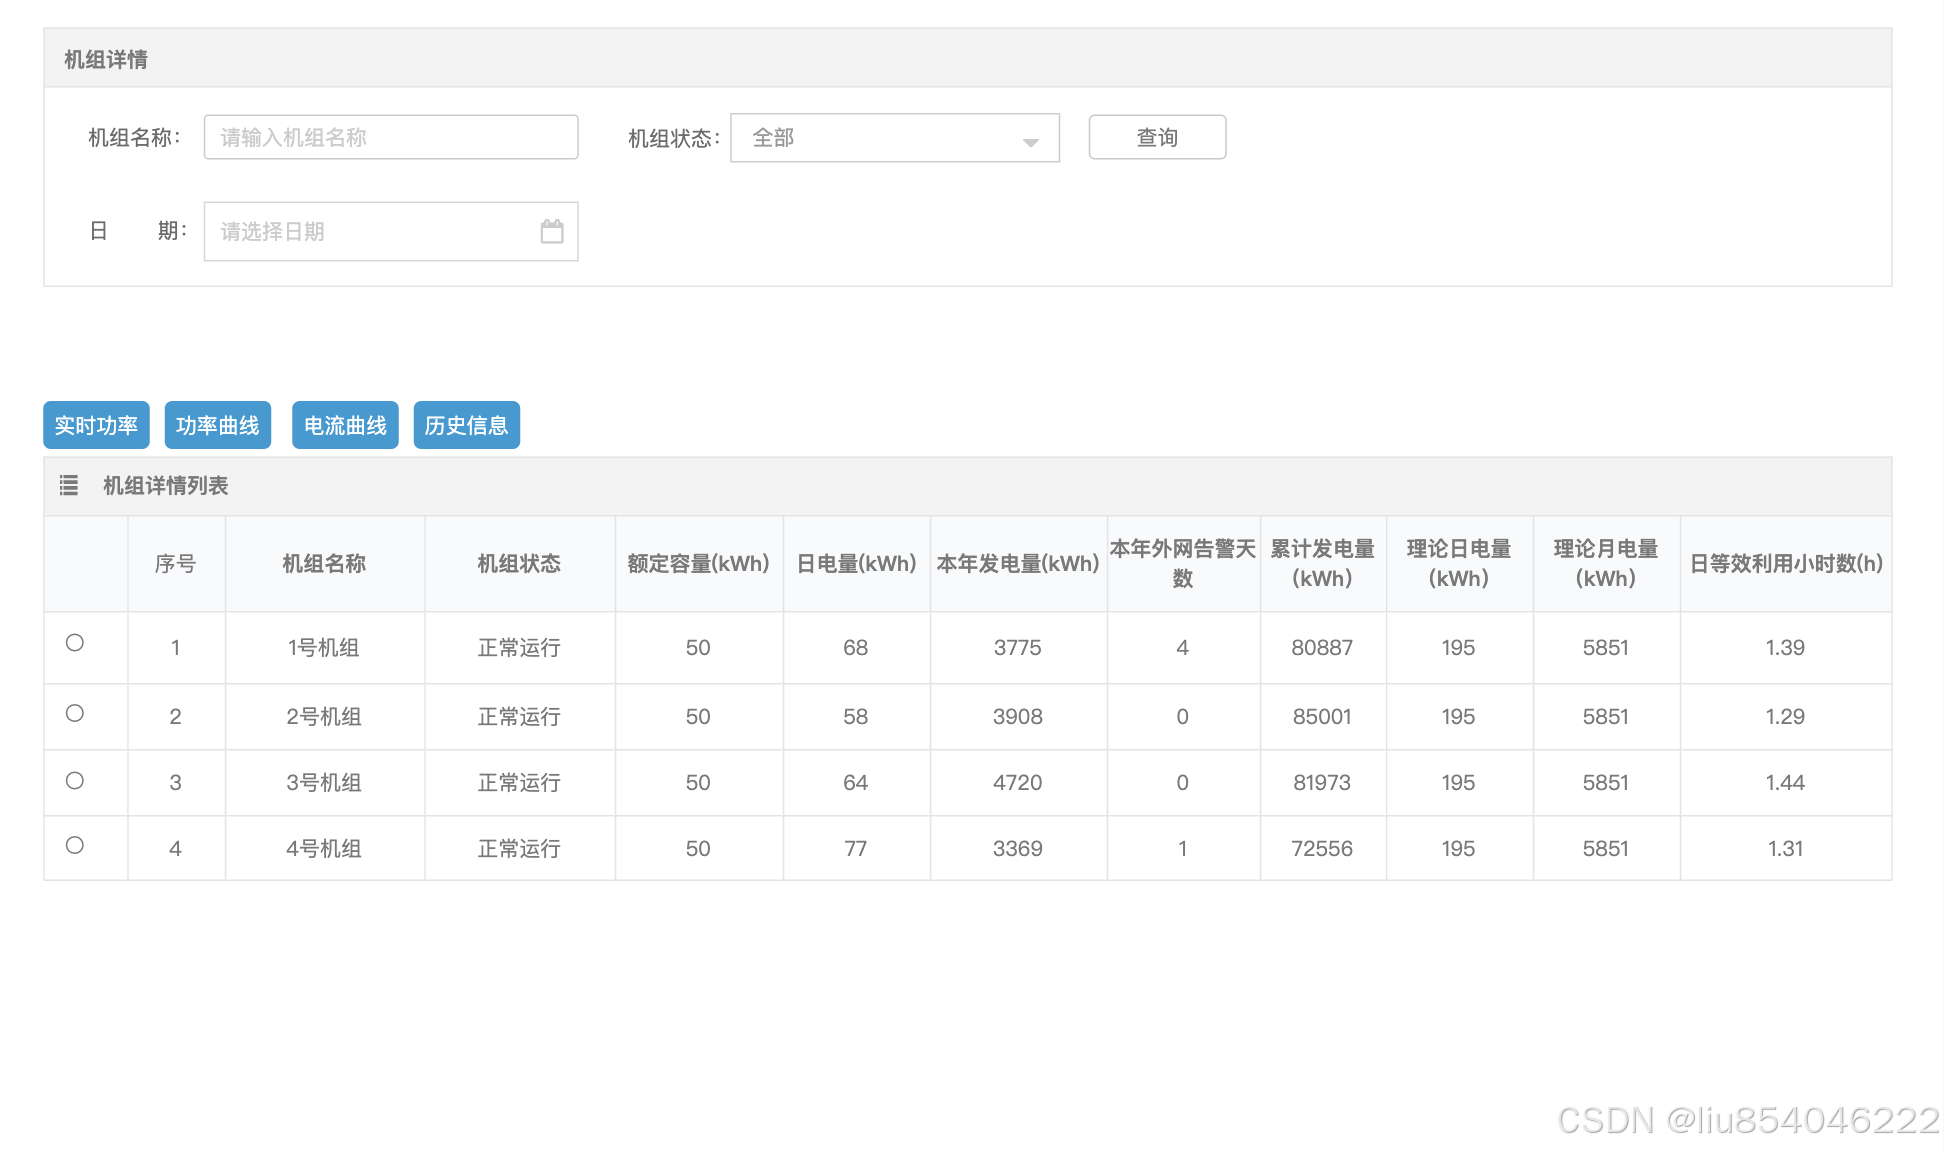Click the 日电量(kWh) column header

point(856,564)
